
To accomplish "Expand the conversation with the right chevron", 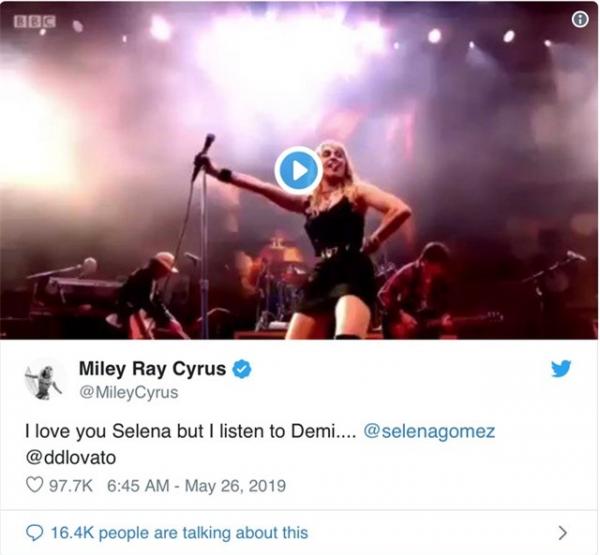I will pos(563,532).
